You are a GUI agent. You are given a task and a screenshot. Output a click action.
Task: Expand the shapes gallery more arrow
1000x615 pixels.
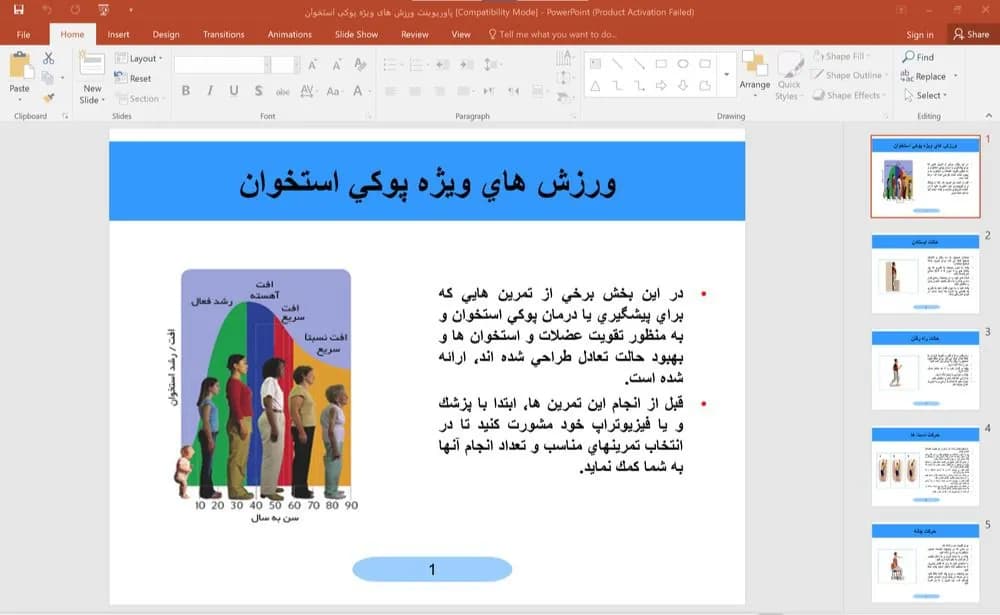726,75
